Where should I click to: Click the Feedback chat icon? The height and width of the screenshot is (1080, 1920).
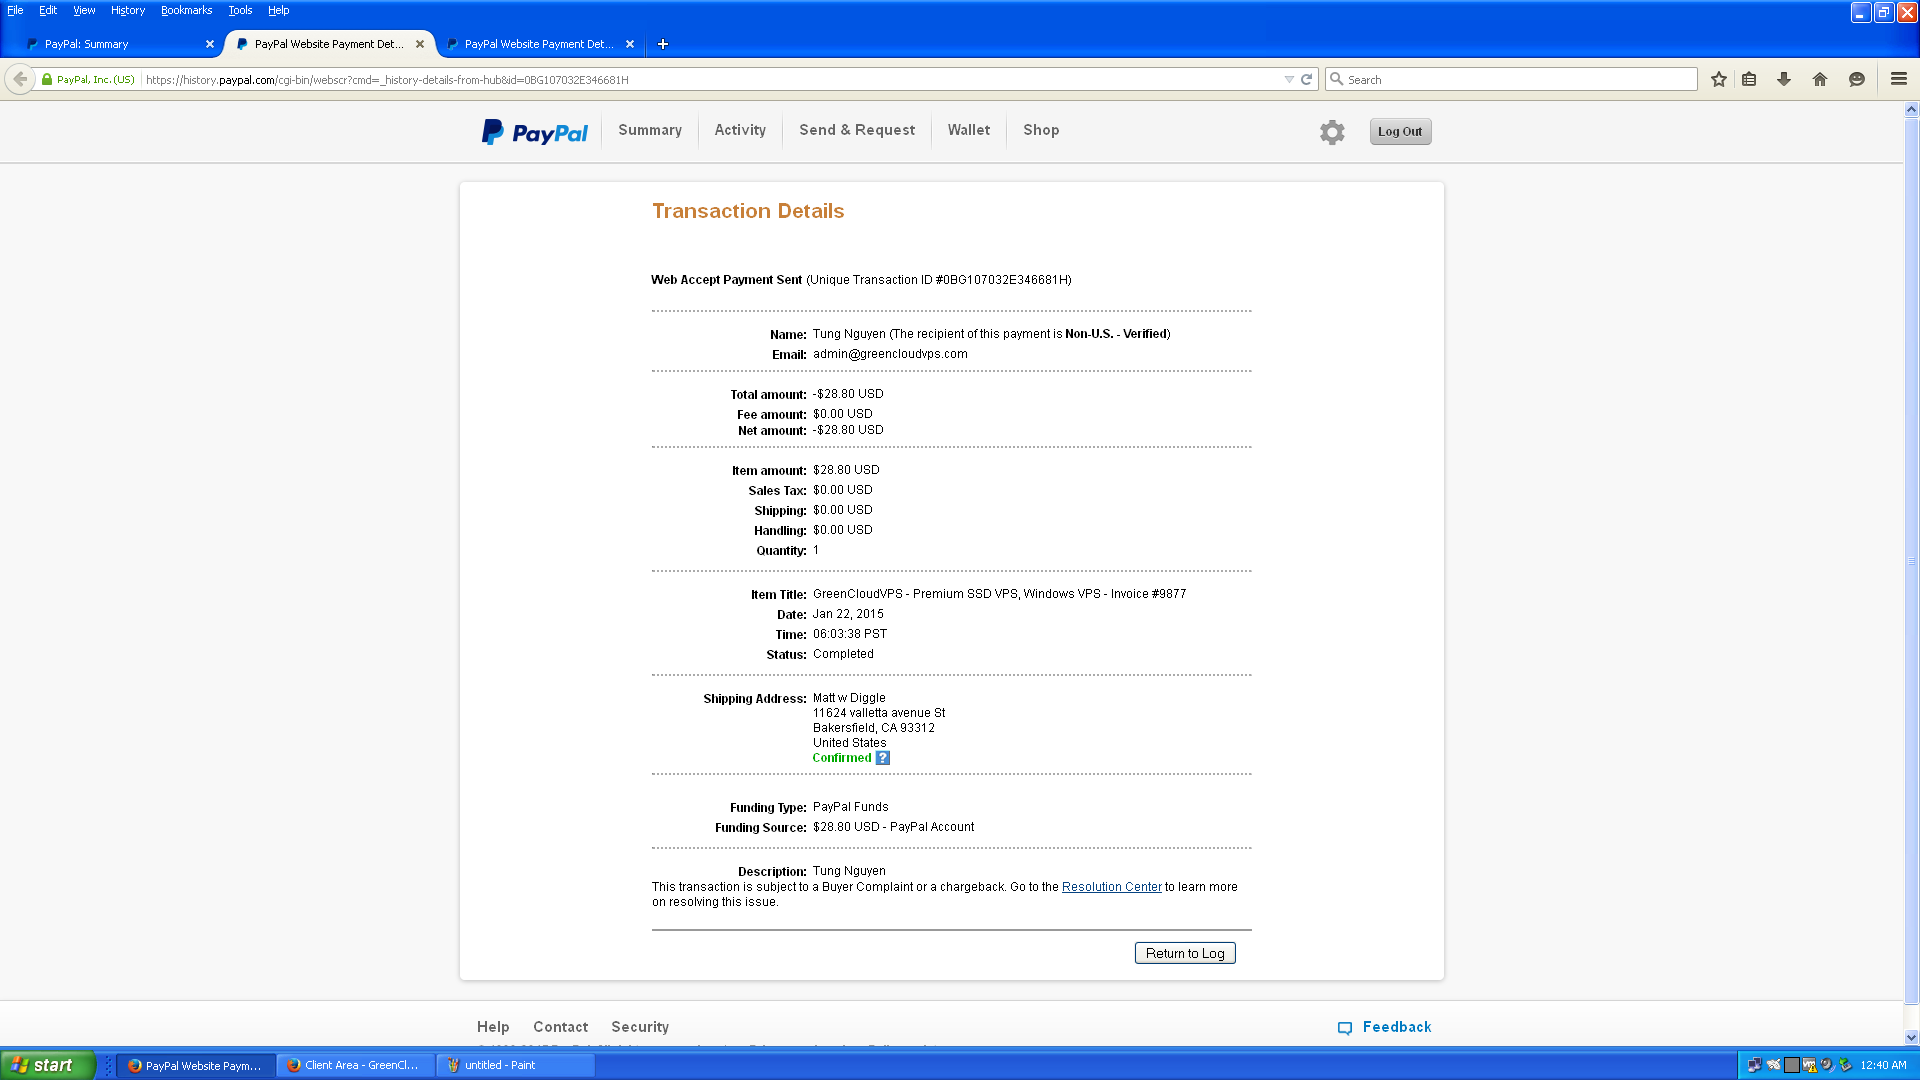(x=1345, y=1028)
